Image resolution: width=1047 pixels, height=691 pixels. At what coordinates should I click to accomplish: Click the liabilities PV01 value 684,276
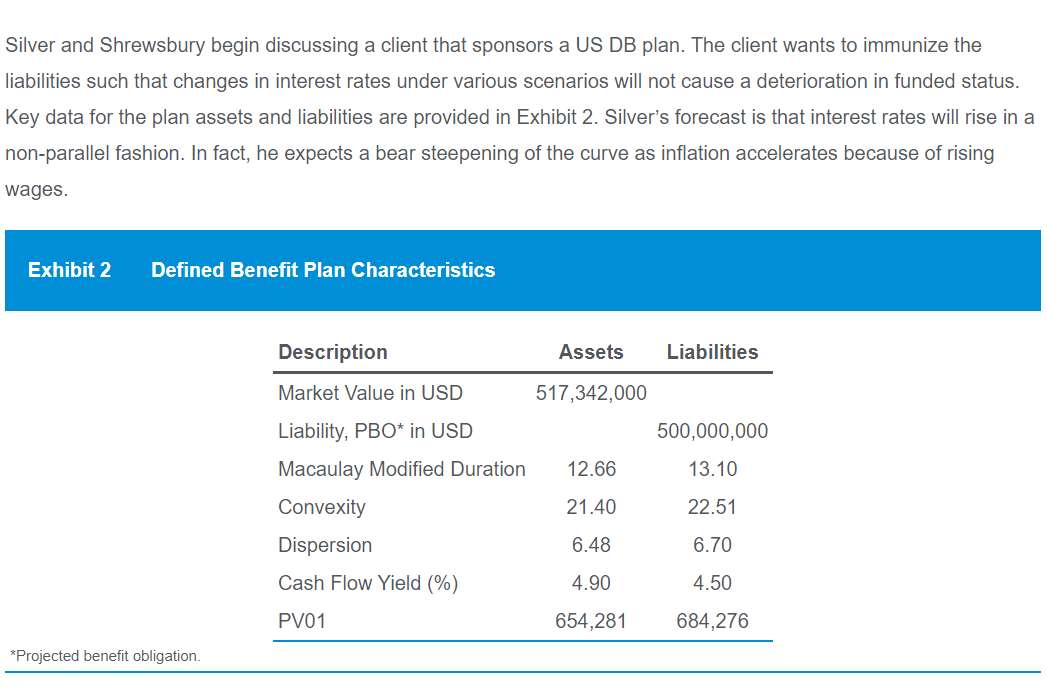pyautogui.click(x=712, y=621)
